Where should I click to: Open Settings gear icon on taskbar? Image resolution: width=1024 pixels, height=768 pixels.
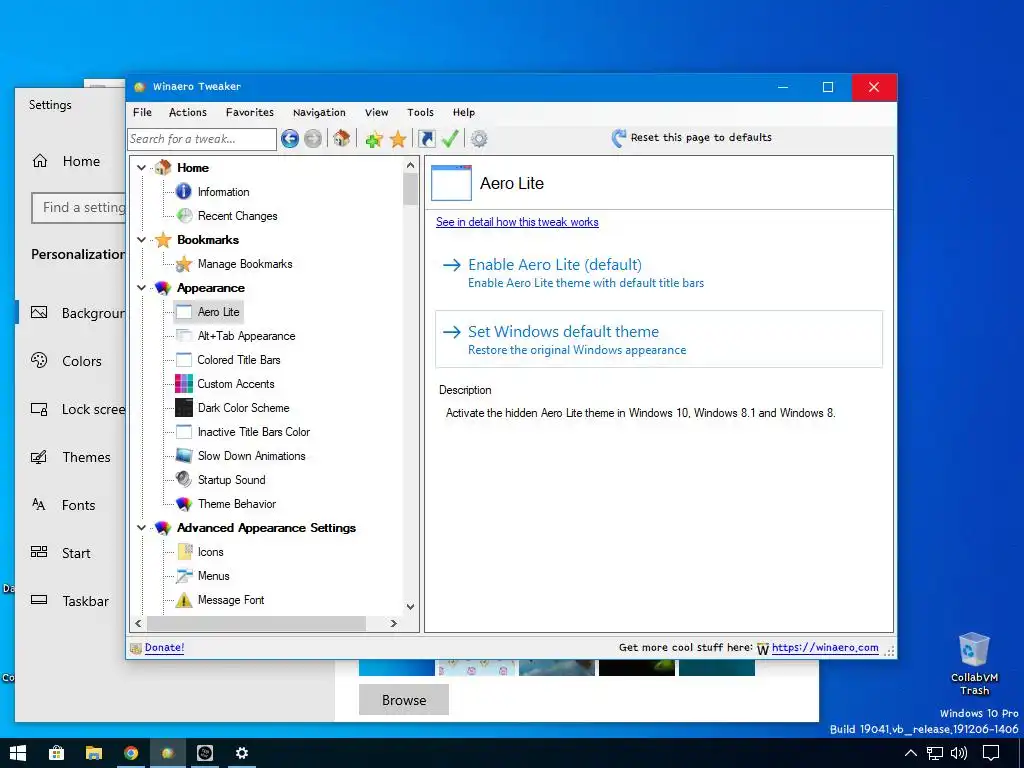click(x=242, y=753)
